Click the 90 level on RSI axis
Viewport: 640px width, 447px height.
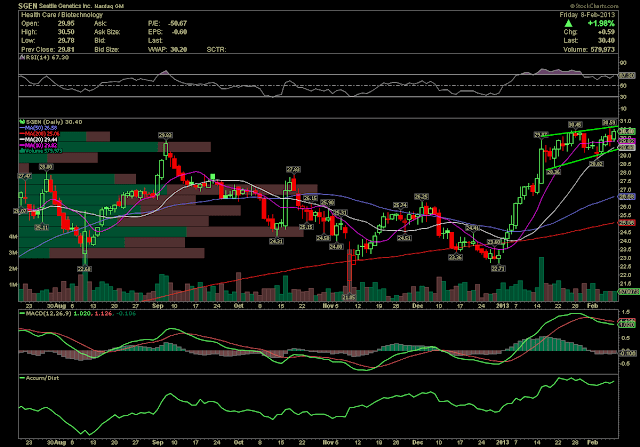click(623, 62)
